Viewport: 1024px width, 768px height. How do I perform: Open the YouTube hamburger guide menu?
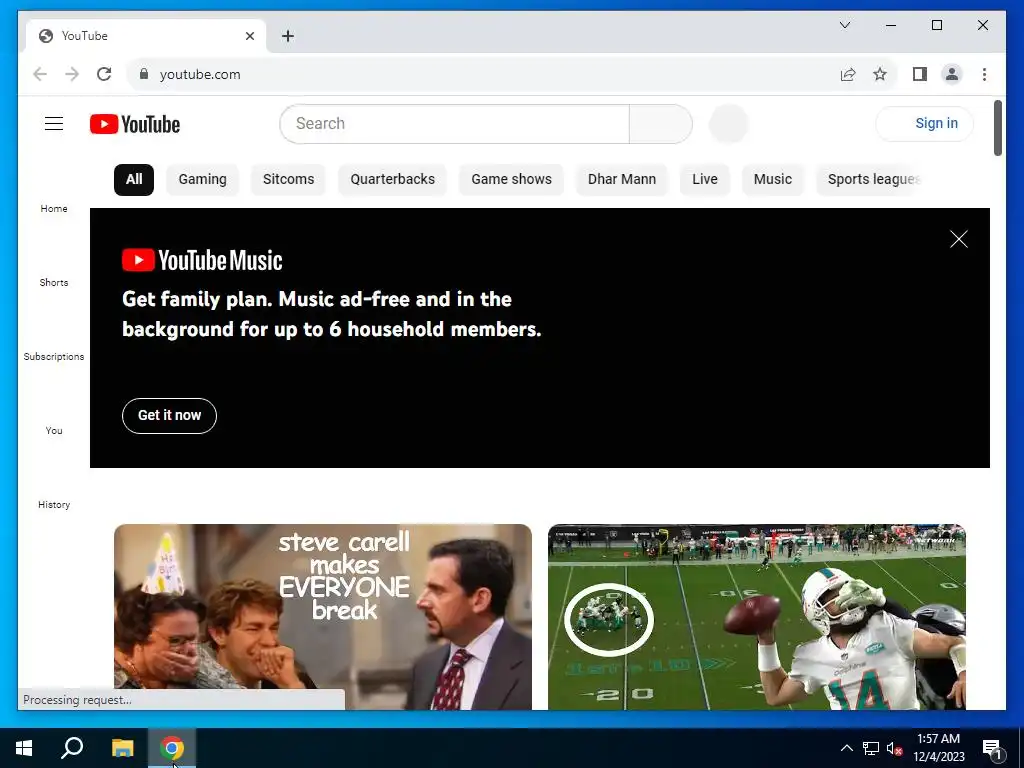coord(54,123)
